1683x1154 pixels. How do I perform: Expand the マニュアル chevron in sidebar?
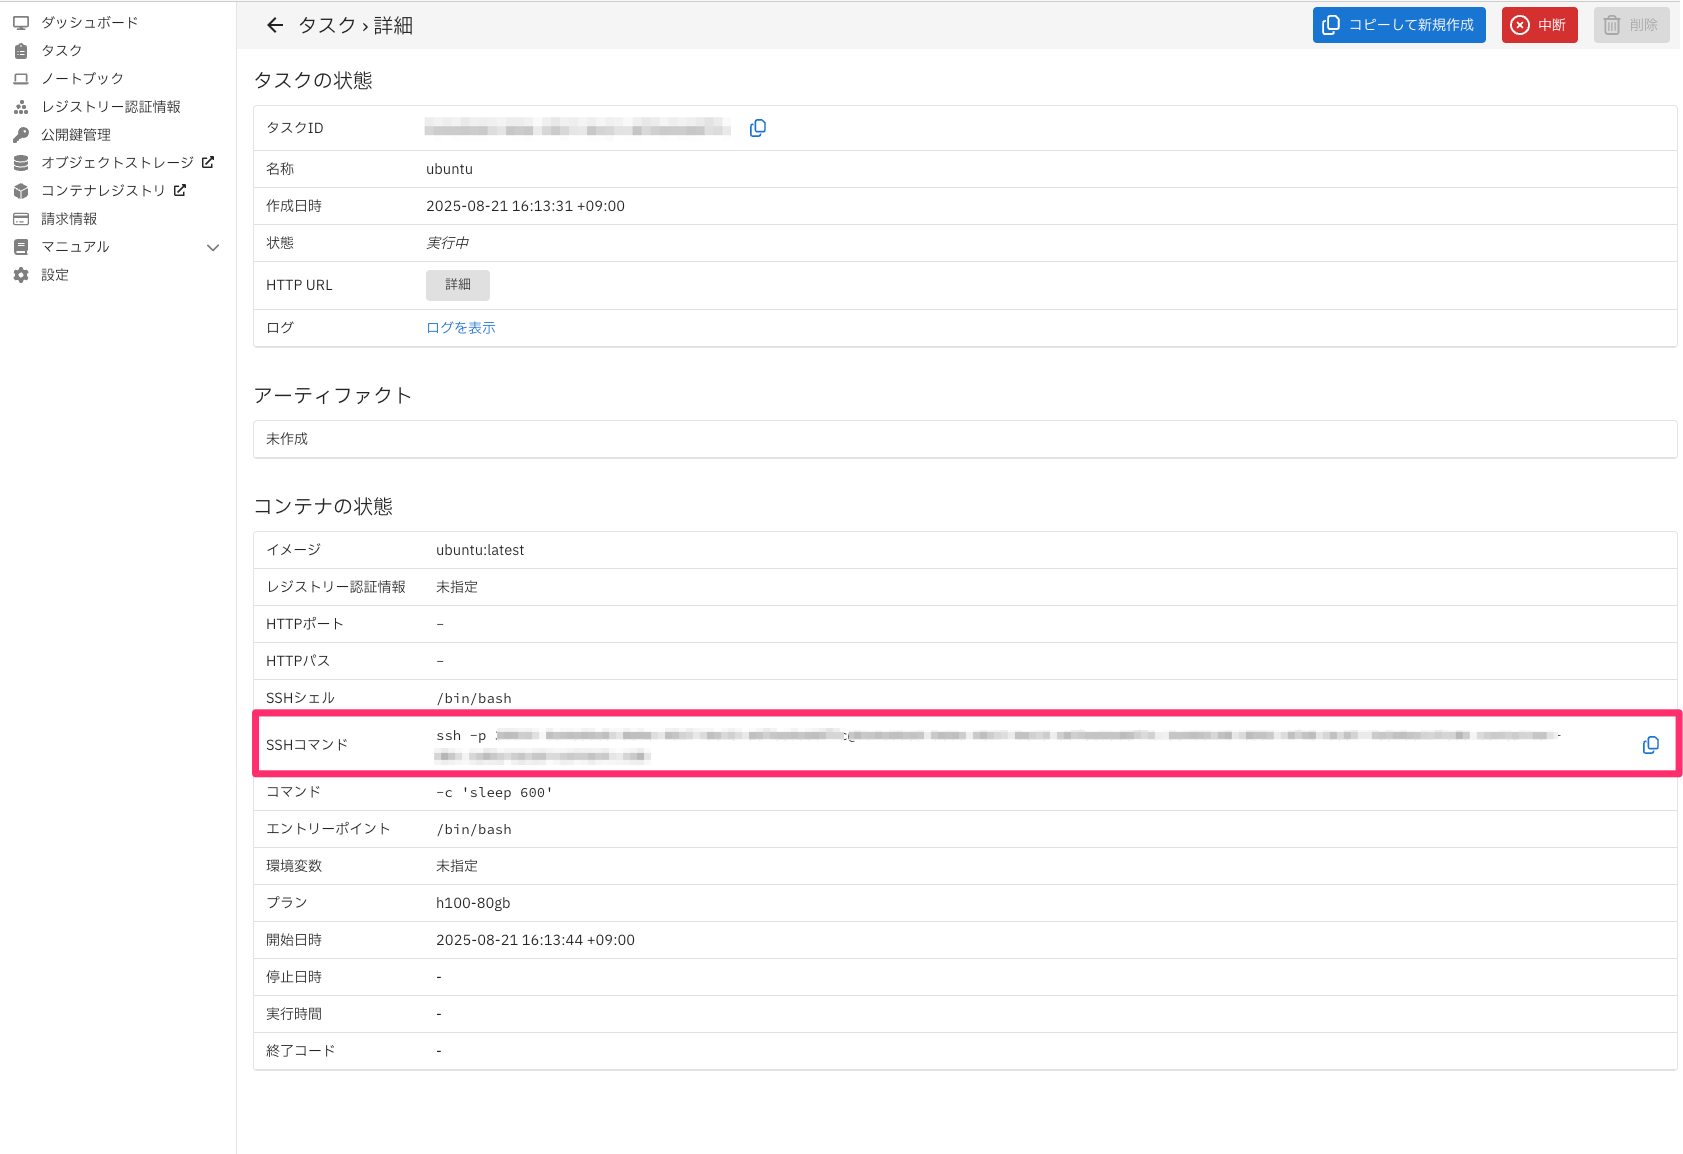coord(212,247)
